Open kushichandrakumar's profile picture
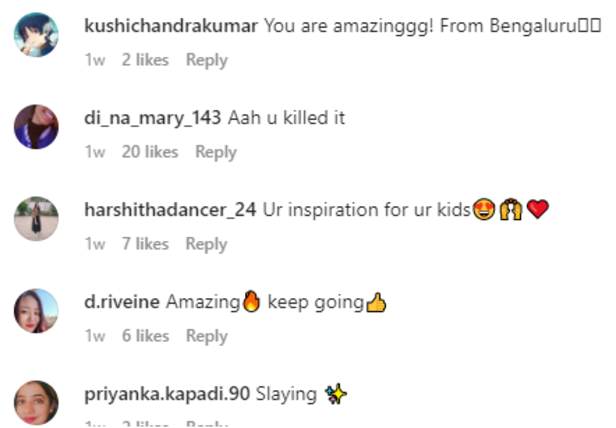This screenshot has height=428, width=616. click(36, 36)
